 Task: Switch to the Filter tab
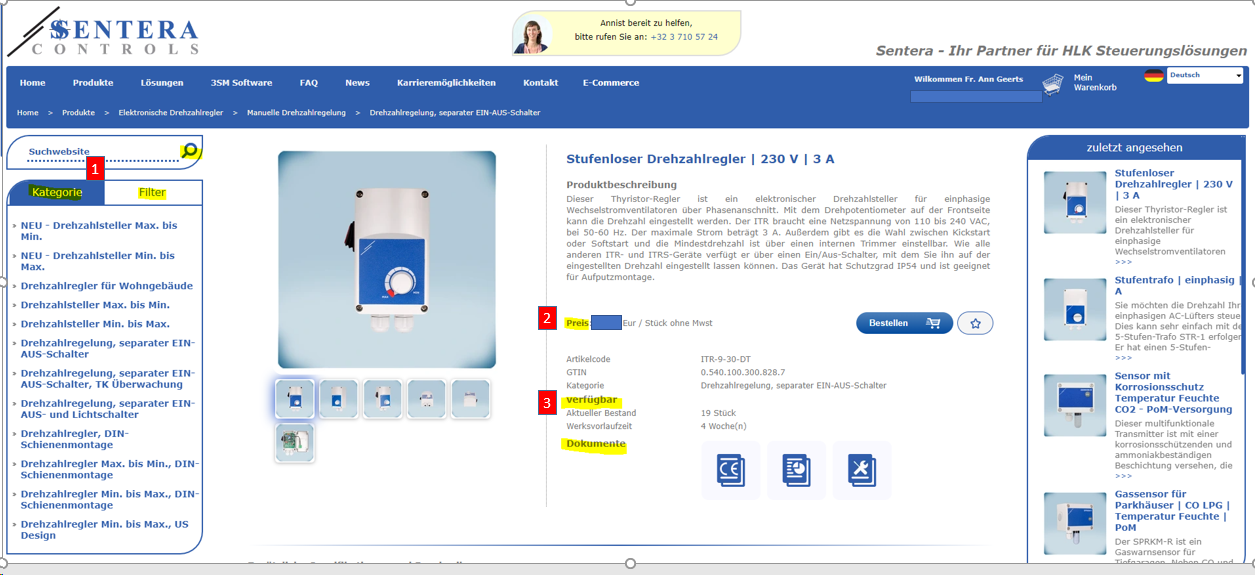(152, 192)
